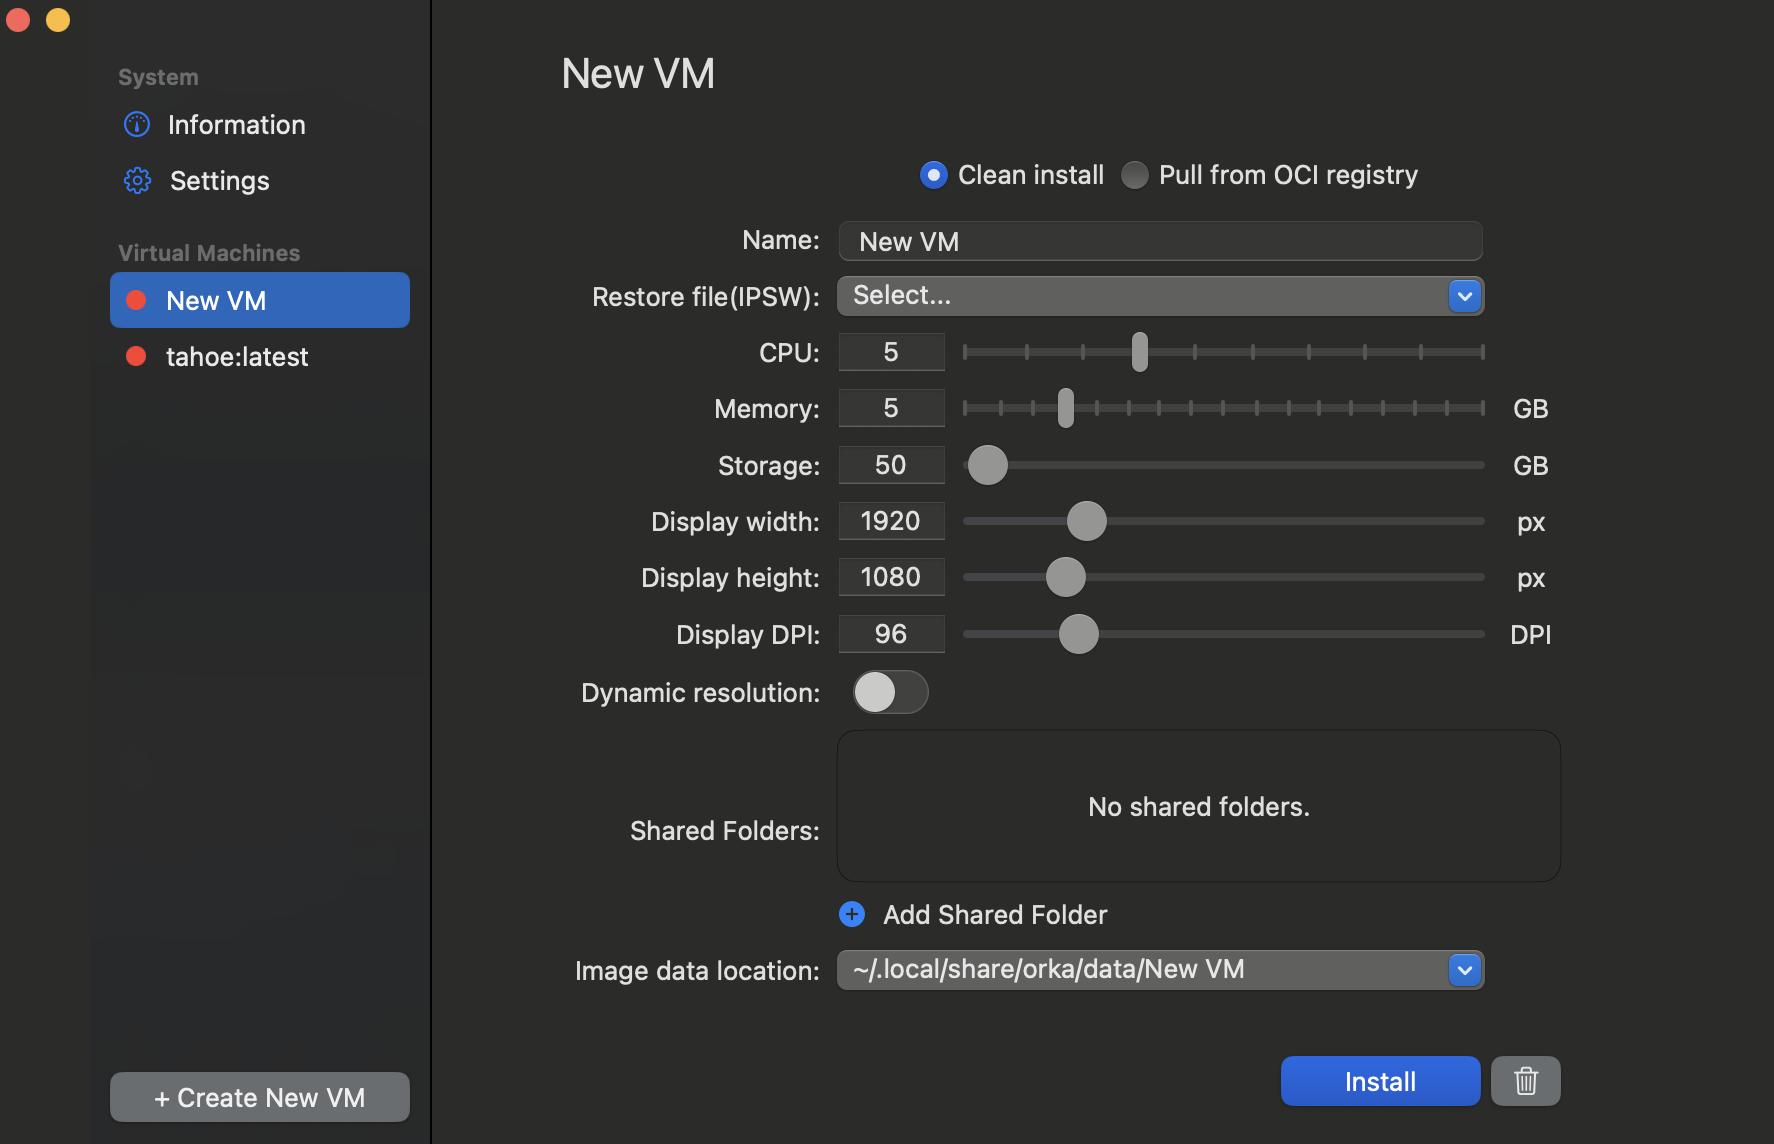
Task: Click the Display width slider knob
Action: 1087,521
